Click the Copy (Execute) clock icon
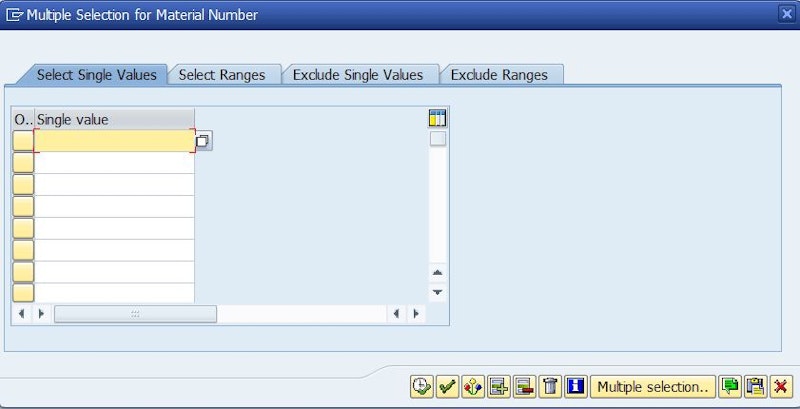 (x=421, y=386)
